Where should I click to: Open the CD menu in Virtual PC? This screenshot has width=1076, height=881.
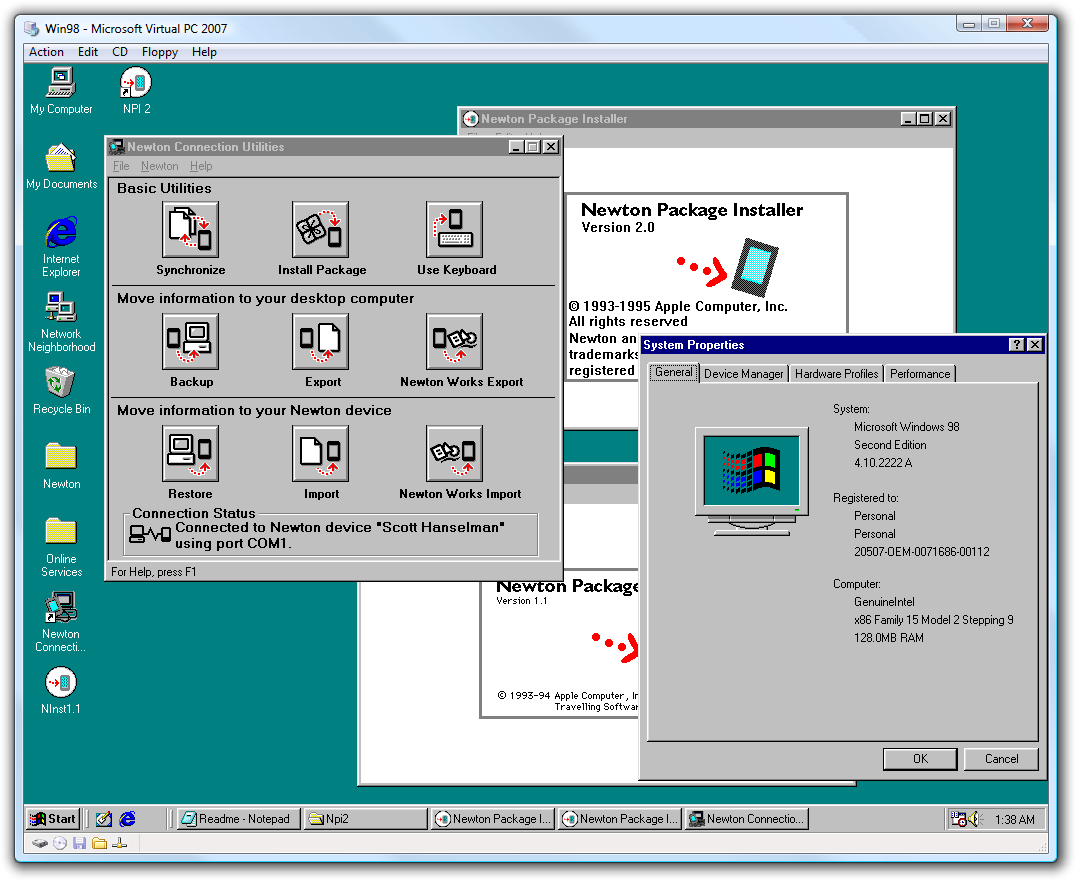pos(120,52)
